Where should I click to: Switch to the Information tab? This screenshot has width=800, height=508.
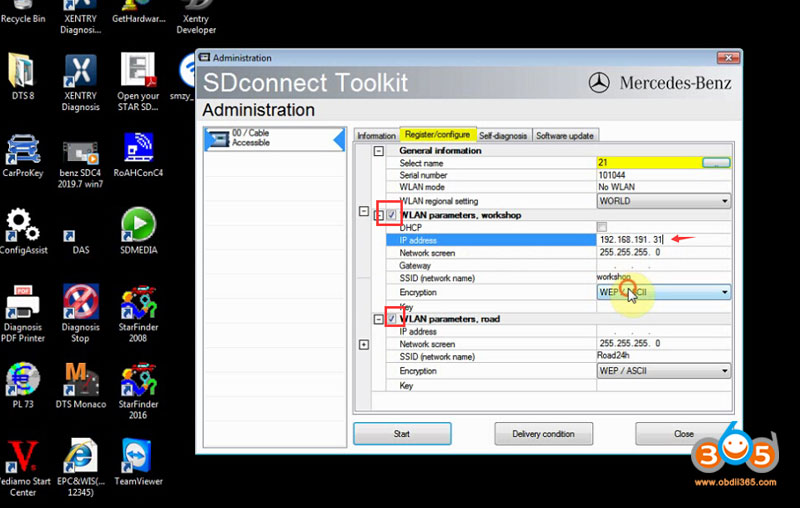(x=377, y=136)
